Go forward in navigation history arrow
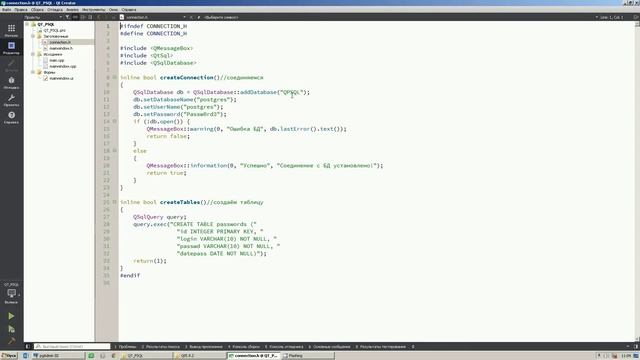The image size is (640, 360). pyautogui.click(x=106, y=17)
